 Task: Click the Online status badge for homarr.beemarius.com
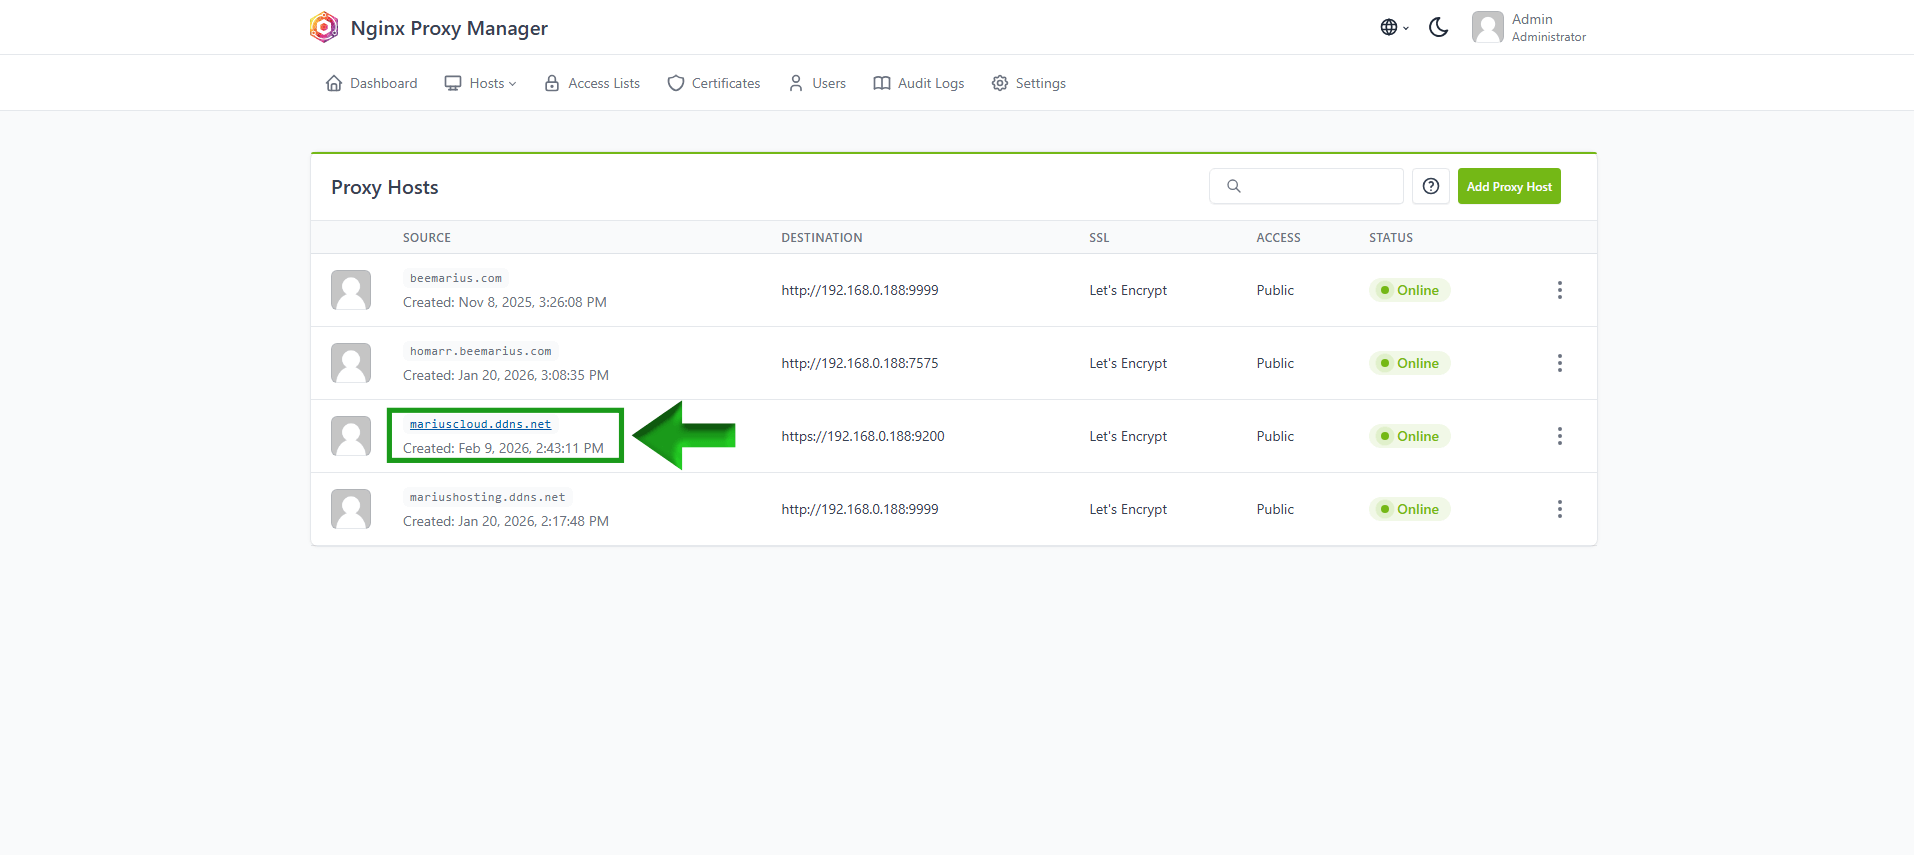[1409, 363]
